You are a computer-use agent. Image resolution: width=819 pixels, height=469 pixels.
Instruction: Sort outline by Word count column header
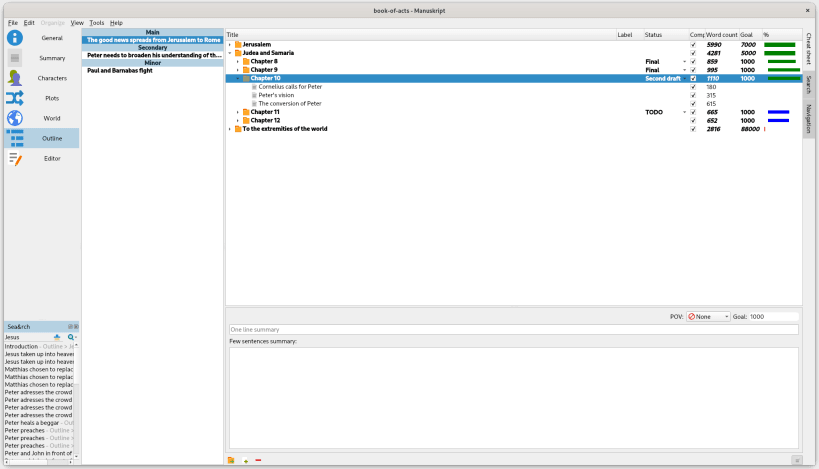pyautogui.click(x=721, y=34)
